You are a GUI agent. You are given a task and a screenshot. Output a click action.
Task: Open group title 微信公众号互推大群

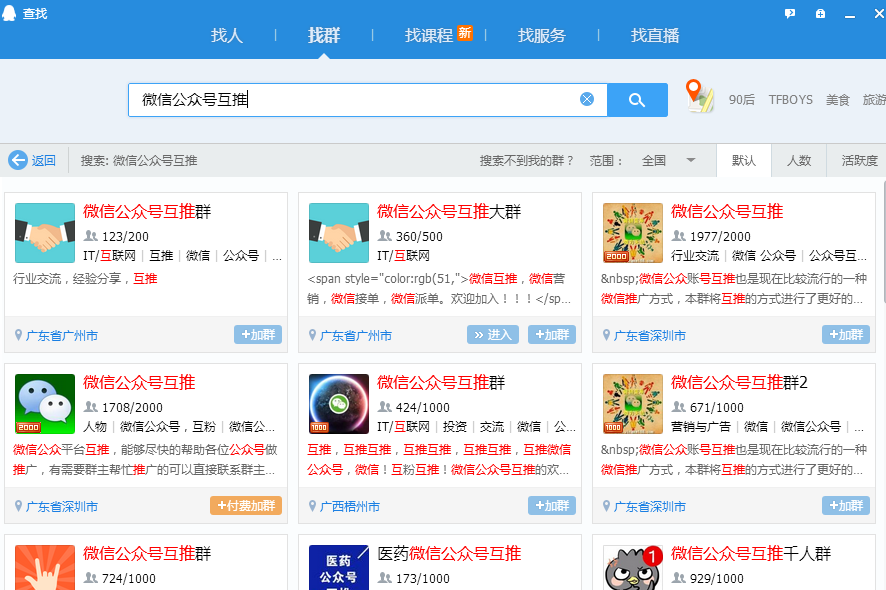coord(449,211)
